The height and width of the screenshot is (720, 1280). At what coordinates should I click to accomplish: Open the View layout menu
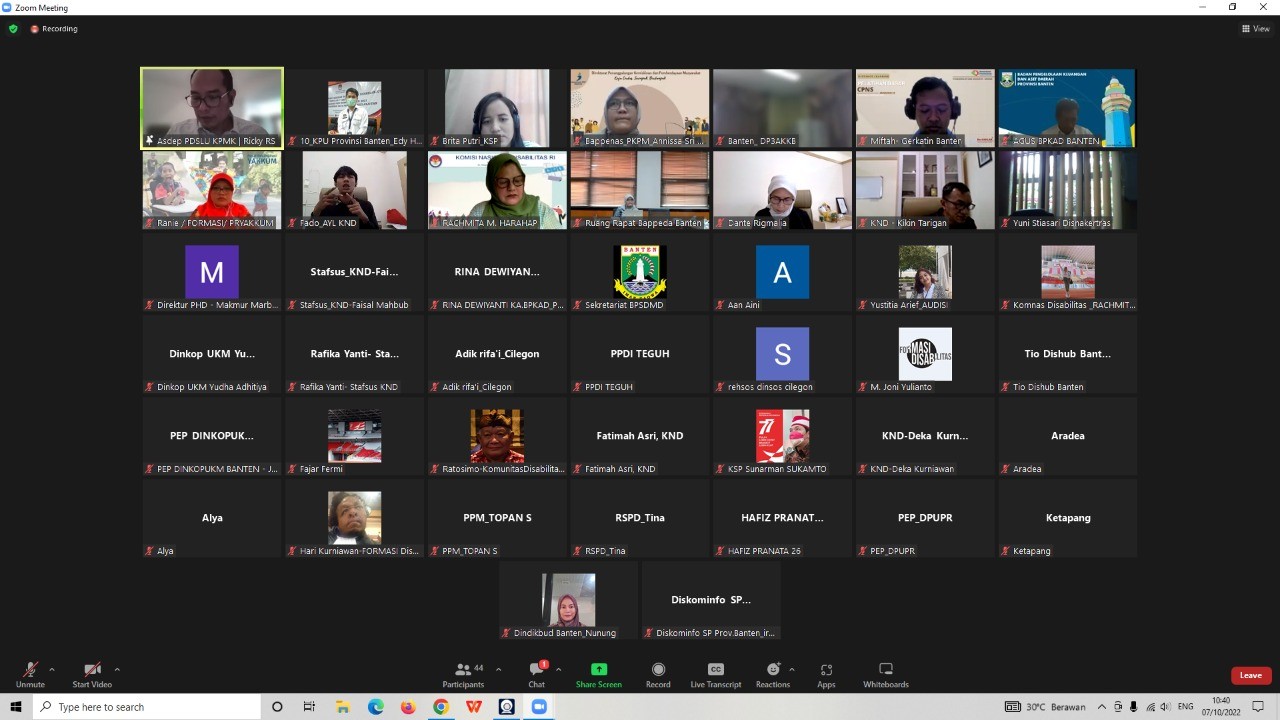coord(1255,29)
